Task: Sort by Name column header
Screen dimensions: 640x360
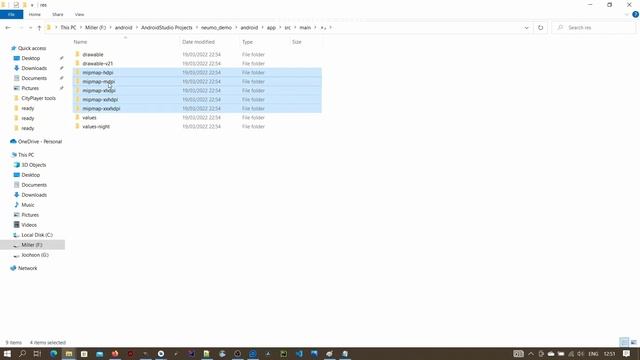Action: pyautogui.click(x=80, y=42)
